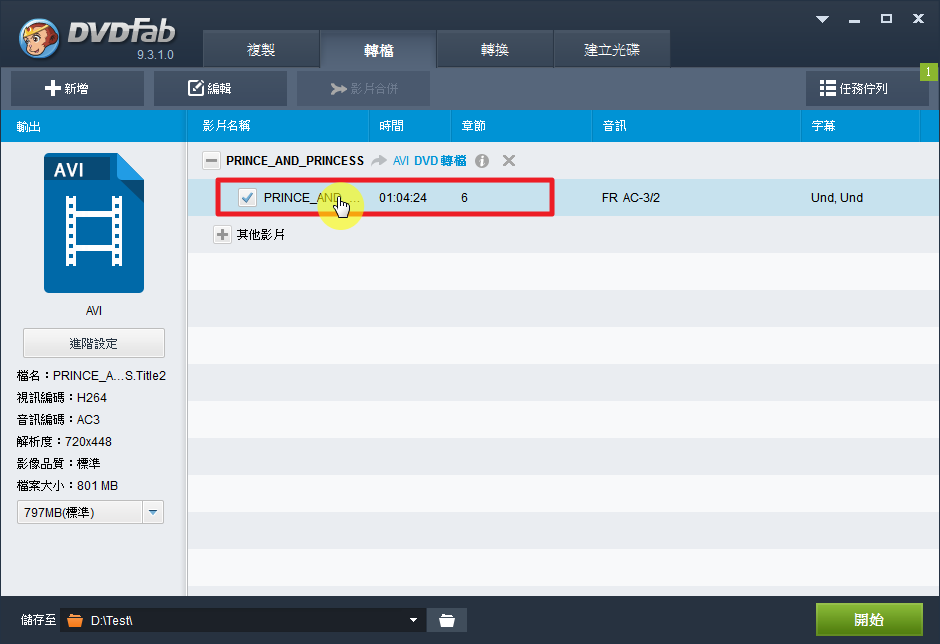Uncheck the PRINCE_AND title checkbox
The image size is (940, 644).
click(x=247, y=198)
